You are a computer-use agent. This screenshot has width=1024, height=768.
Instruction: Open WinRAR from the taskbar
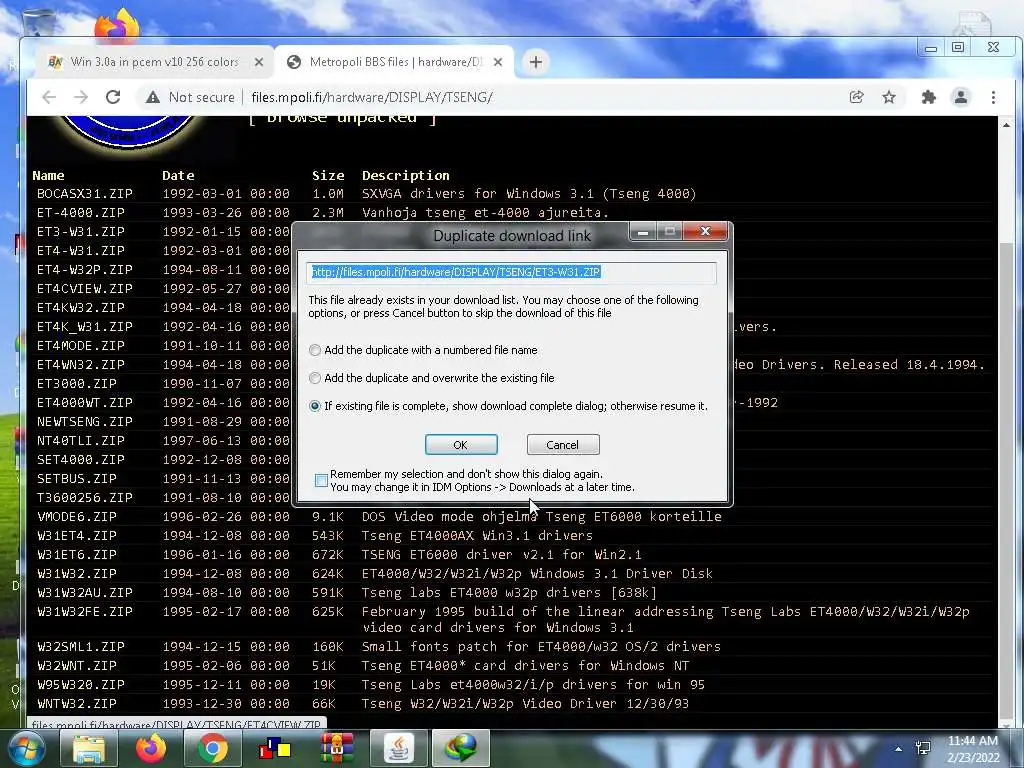pos(337,748)
